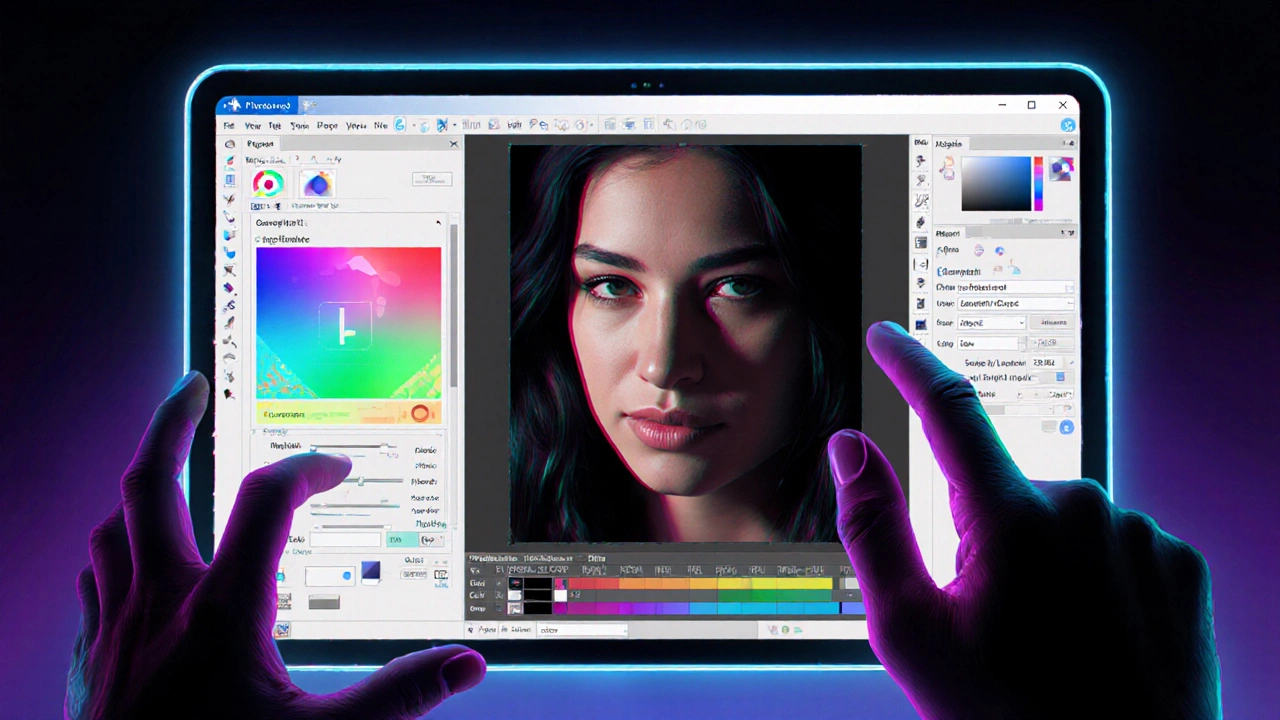Click the orange circle on the yellow gradient bar
This screenshot has height=720, width=1280.
(420, 414)
